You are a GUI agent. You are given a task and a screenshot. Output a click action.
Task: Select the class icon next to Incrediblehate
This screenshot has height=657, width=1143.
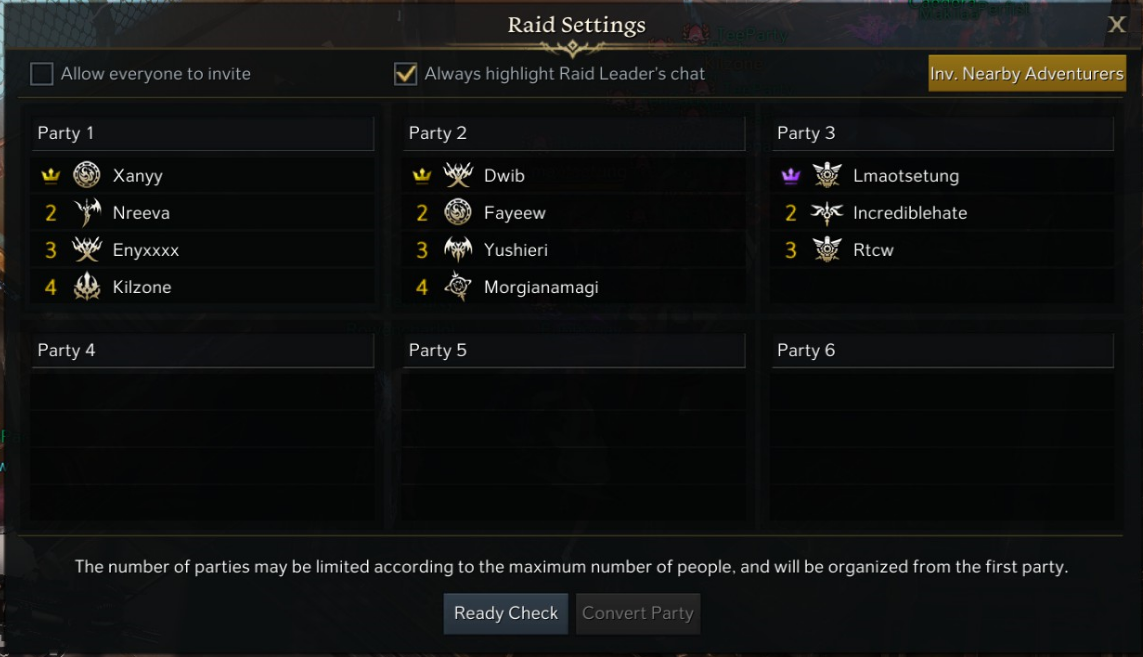(827, 213)
